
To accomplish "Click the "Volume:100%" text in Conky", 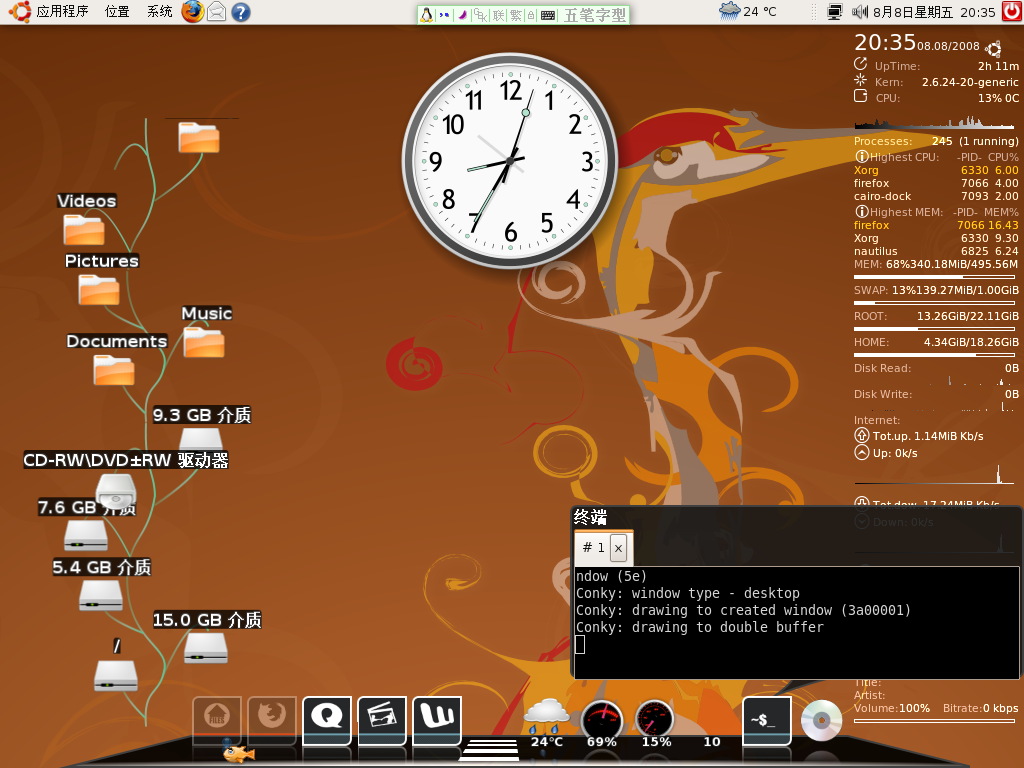I will [x=891, y=708].
